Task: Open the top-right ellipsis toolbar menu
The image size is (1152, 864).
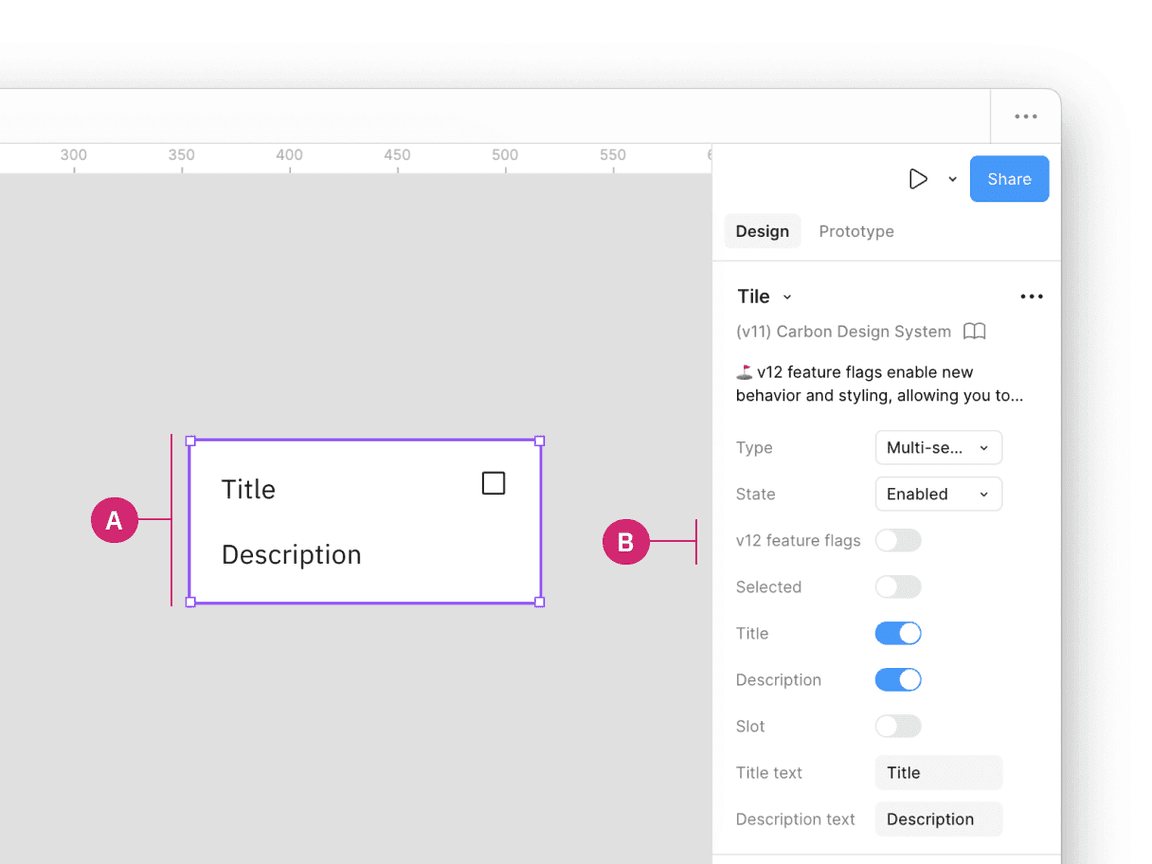Action: click(x=1026, y=116)
